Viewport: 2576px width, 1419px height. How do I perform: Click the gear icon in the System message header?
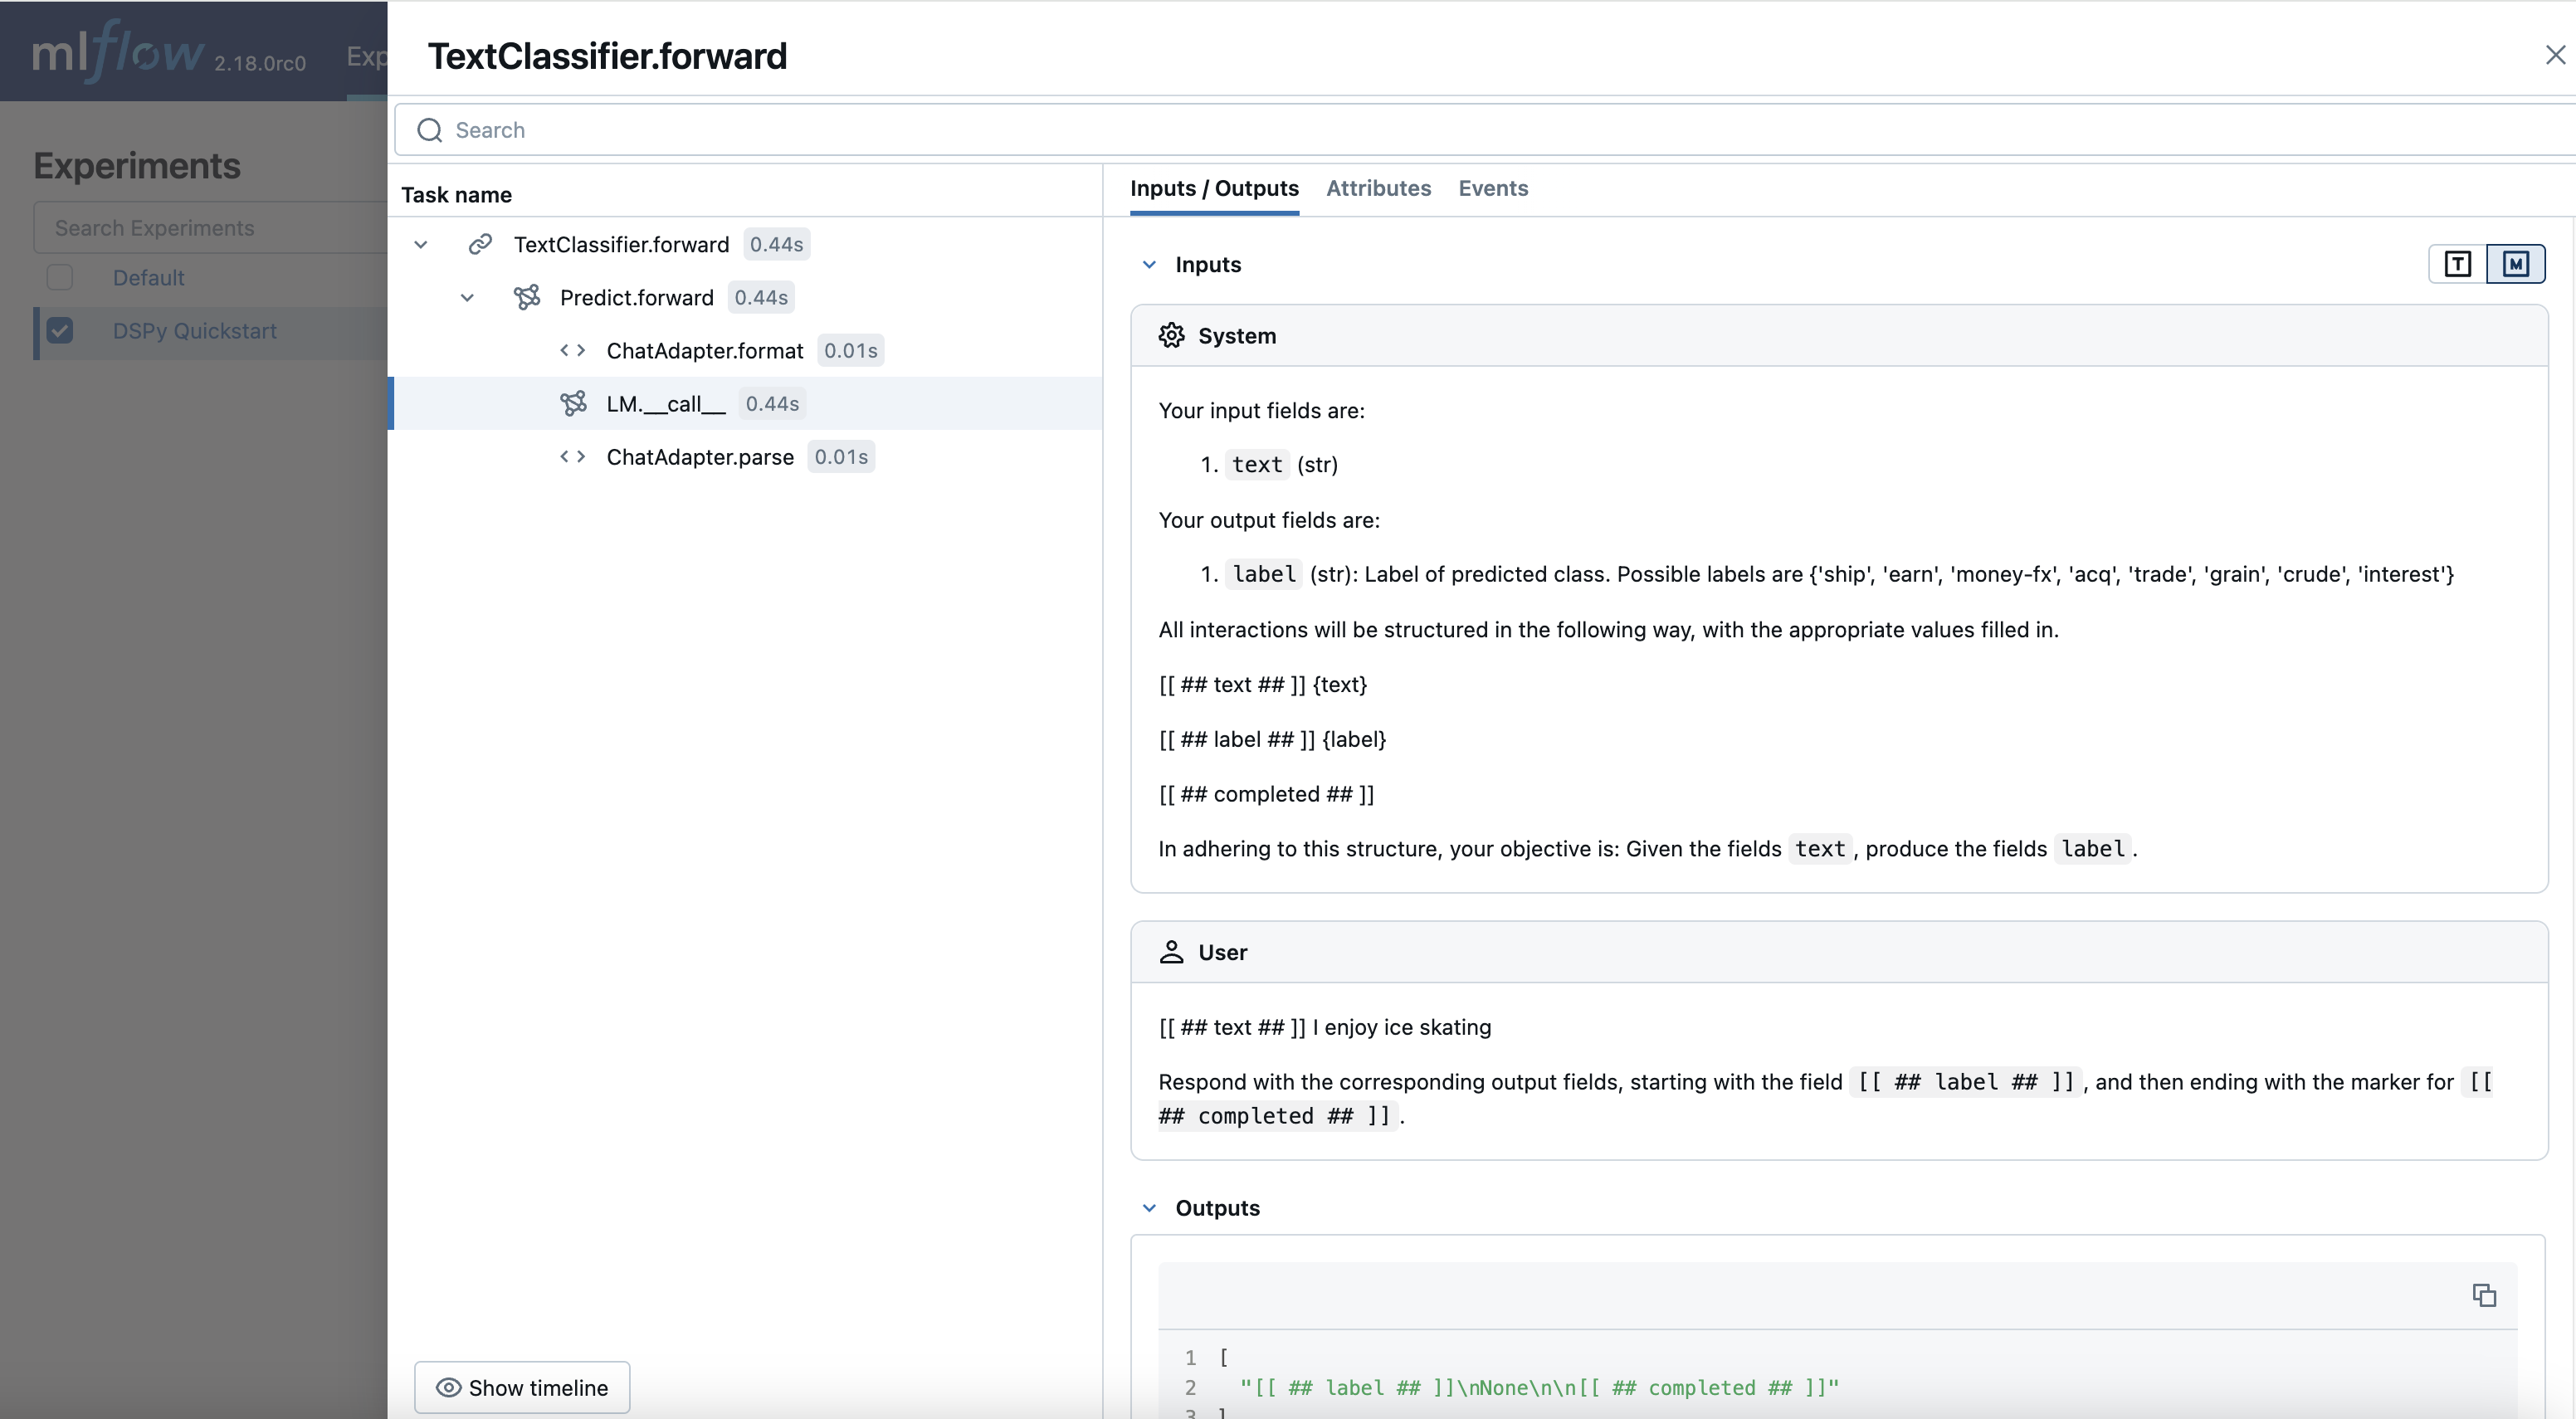[x=1172, y=335]
